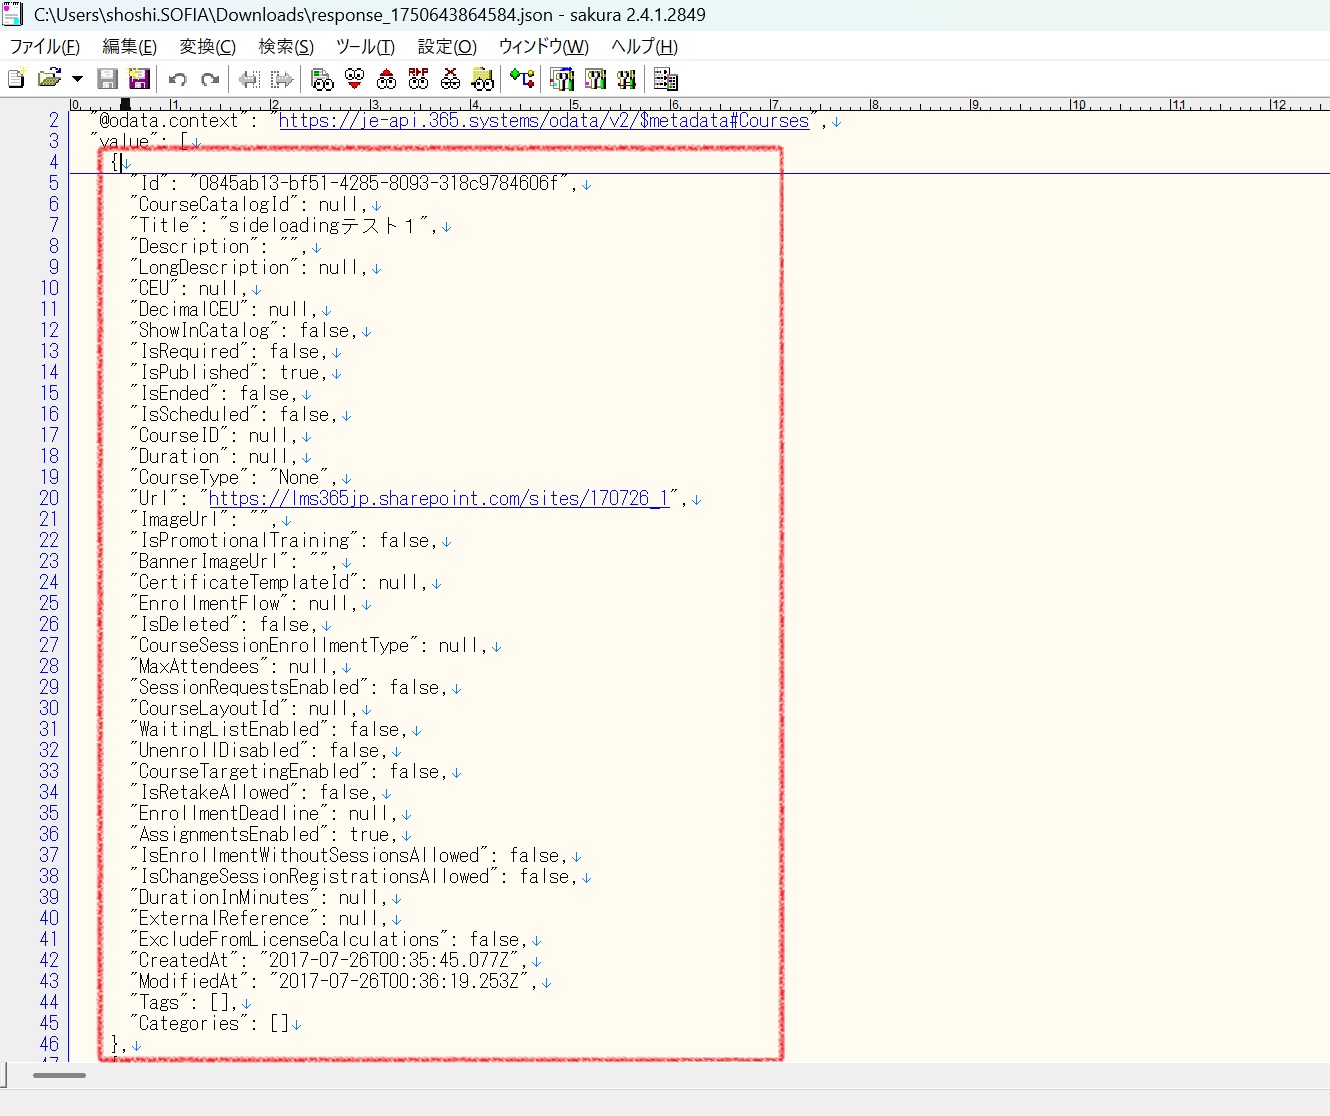
Task: Open Grep search folder icon
Action: (482, 79)
